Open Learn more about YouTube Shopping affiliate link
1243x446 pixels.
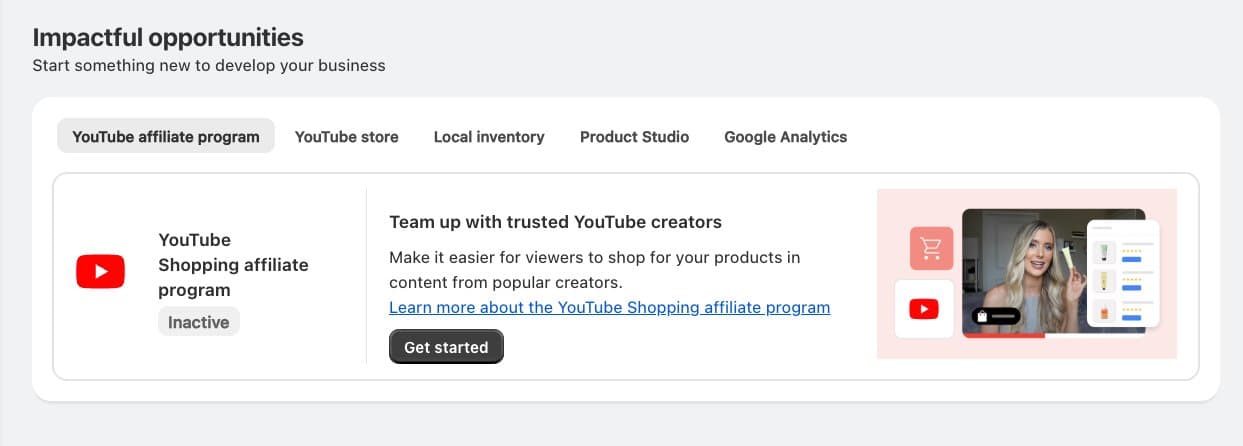609,307
